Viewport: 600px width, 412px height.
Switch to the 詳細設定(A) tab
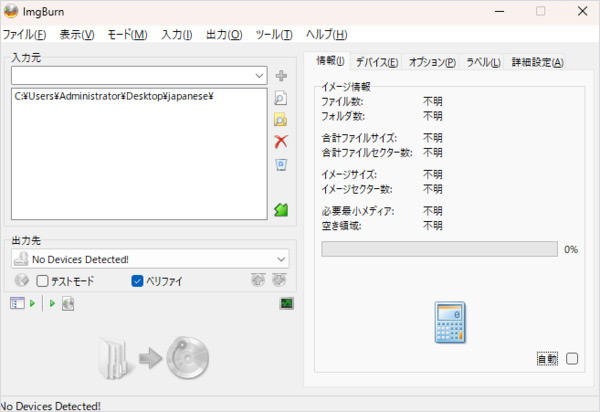pyautogui.click(x=537, y=62)
